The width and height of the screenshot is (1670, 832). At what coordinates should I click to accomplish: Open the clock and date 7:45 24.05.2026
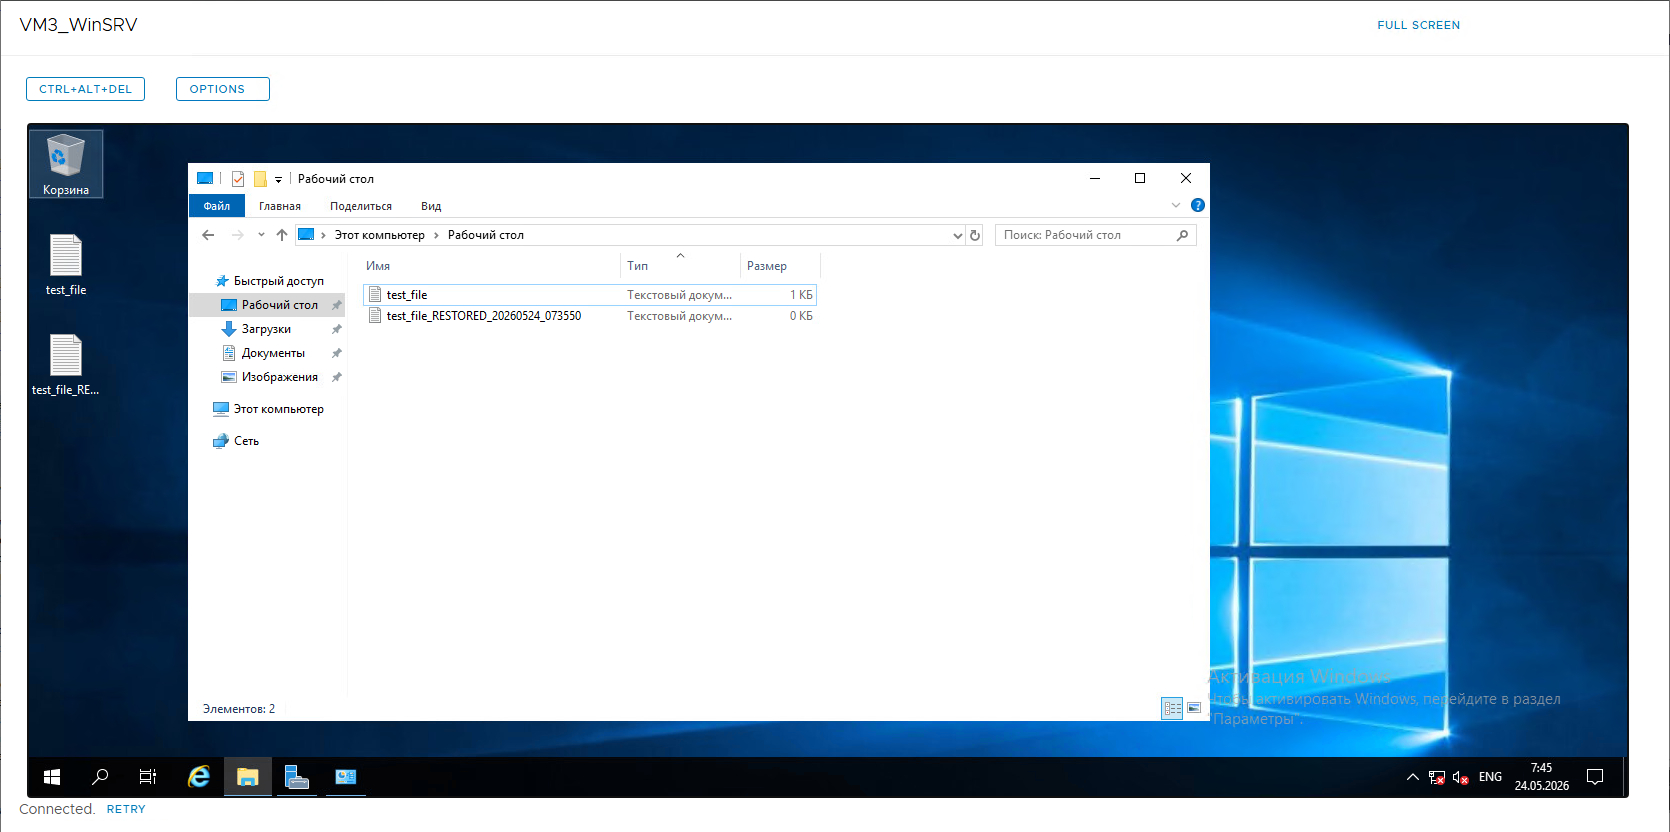[x=1542, y=777]
